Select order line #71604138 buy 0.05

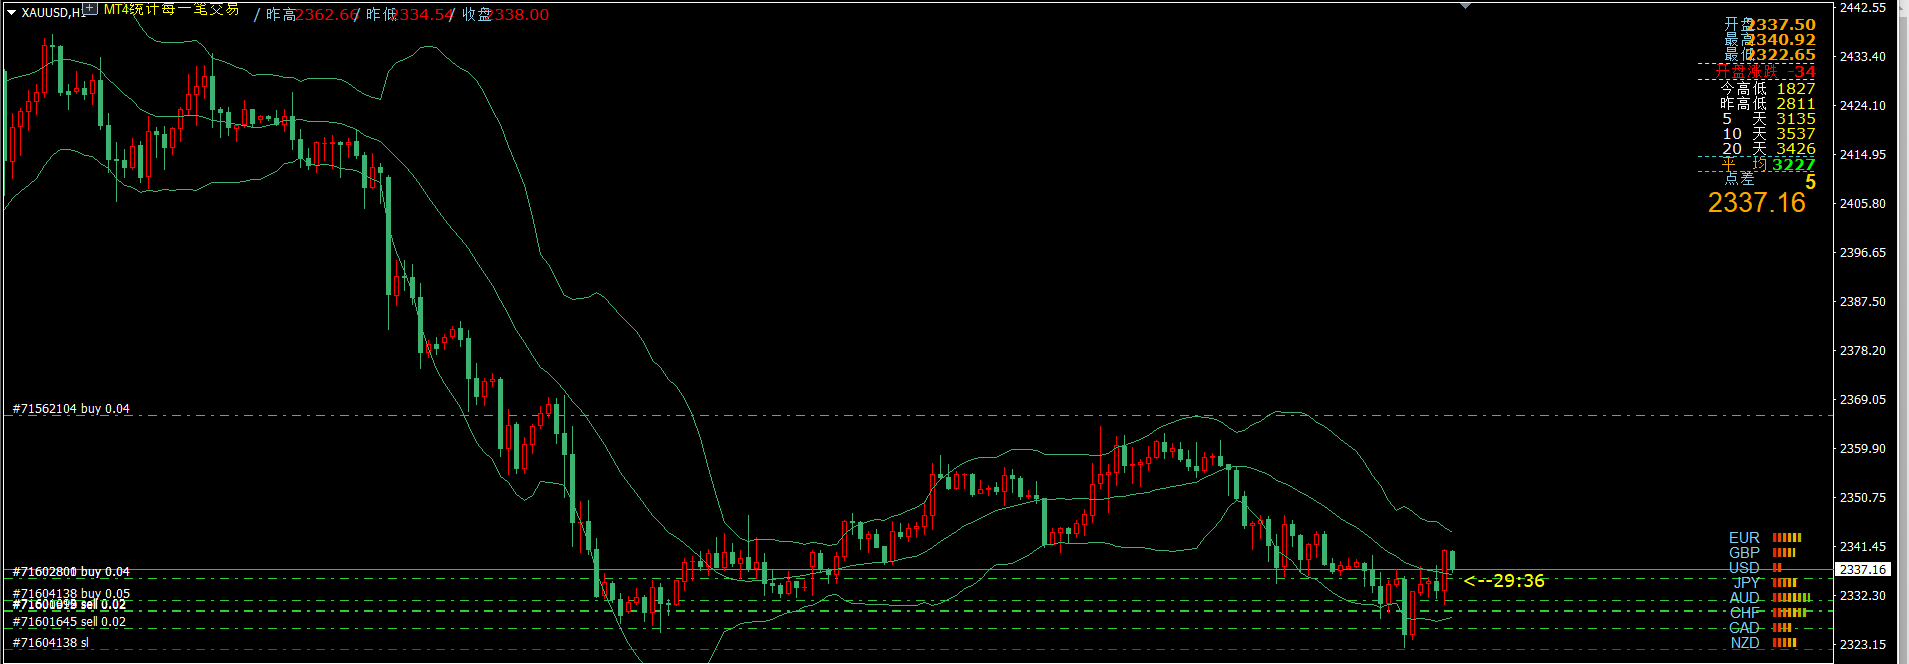click(x=71, y=594)
